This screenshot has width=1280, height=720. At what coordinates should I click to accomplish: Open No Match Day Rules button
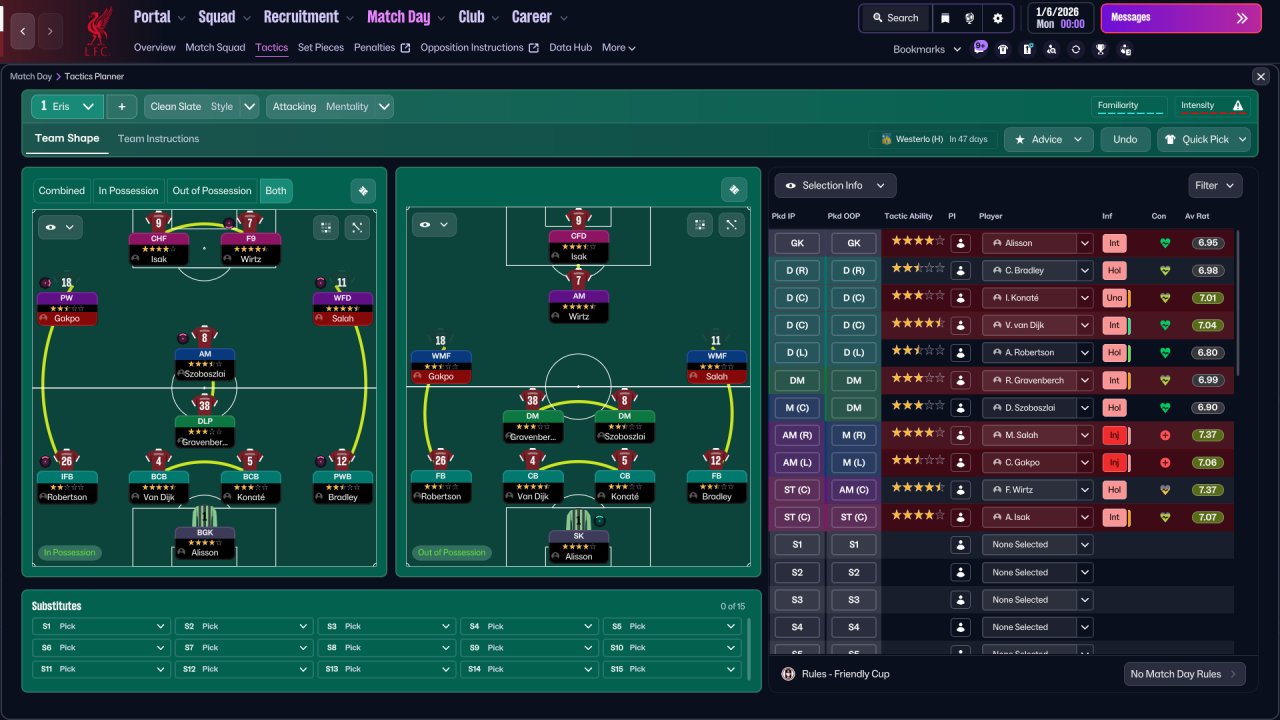(x=1185, y=674)
